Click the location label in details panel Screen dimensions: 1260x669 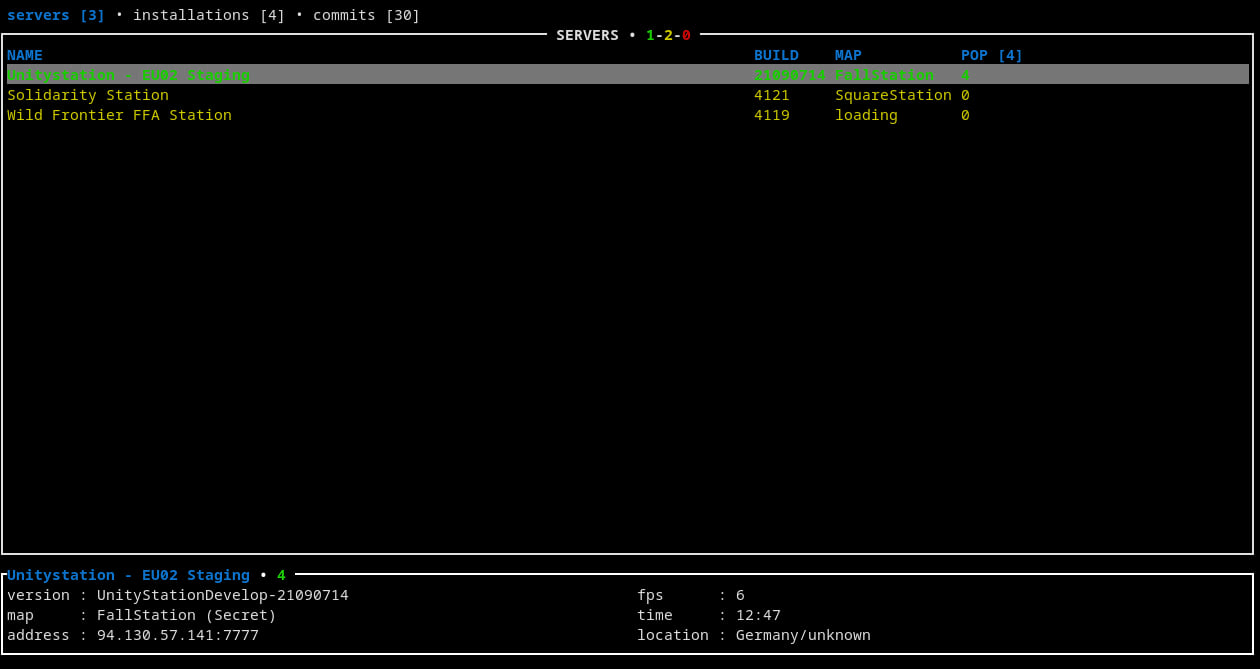click(x=673, y=635)
